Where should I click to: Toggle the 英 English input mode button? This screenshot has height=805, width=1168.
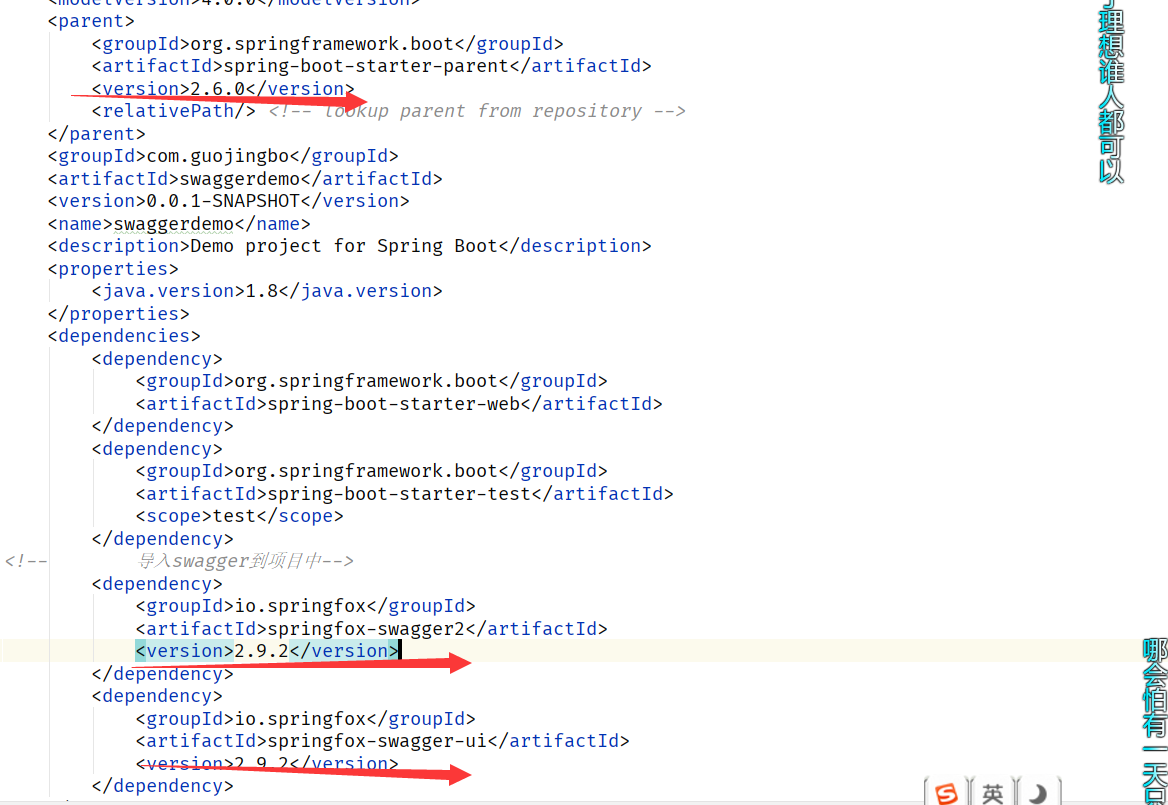992,794
